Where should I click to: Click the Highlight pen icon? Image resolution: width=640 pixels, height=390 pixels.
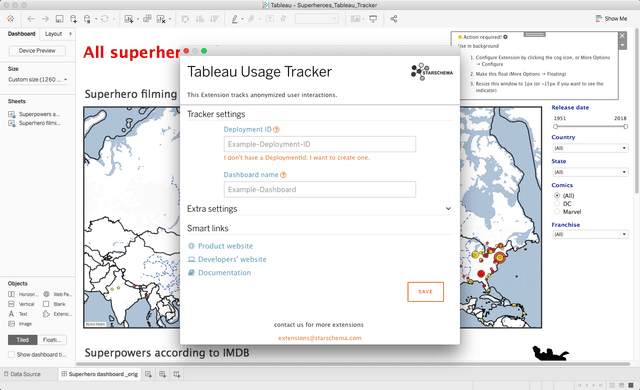235,19
